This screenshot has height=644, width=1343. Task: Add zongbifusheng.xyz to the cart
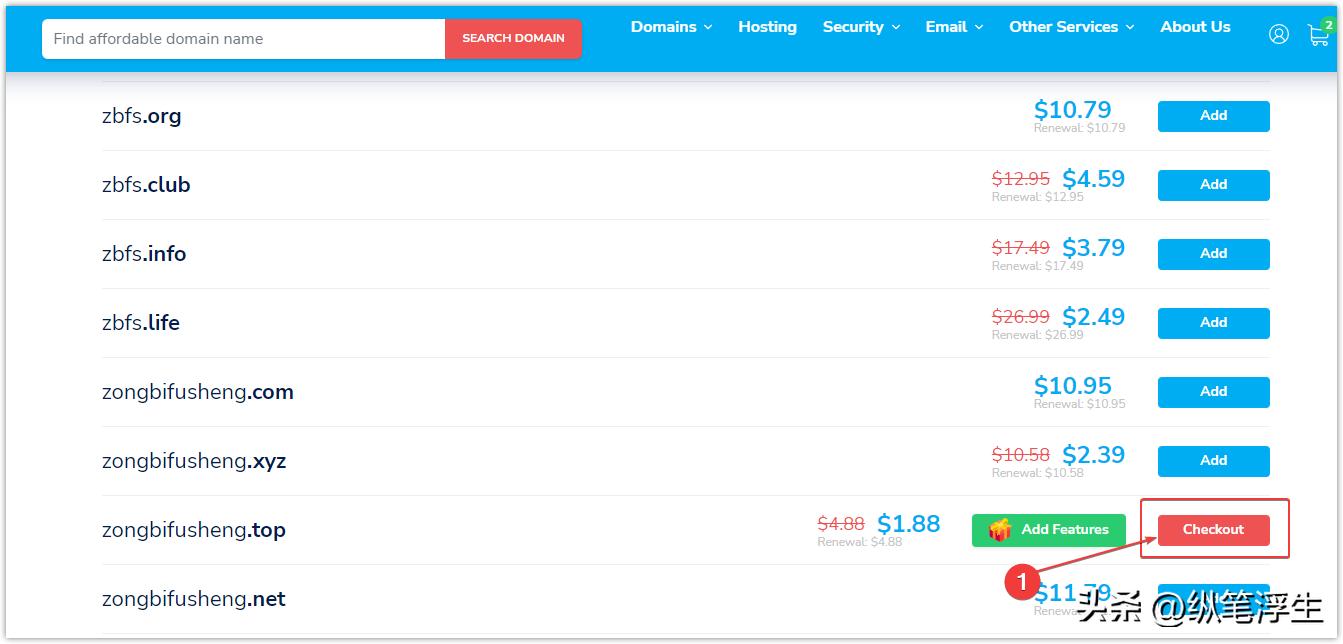tap(1213, 461)
